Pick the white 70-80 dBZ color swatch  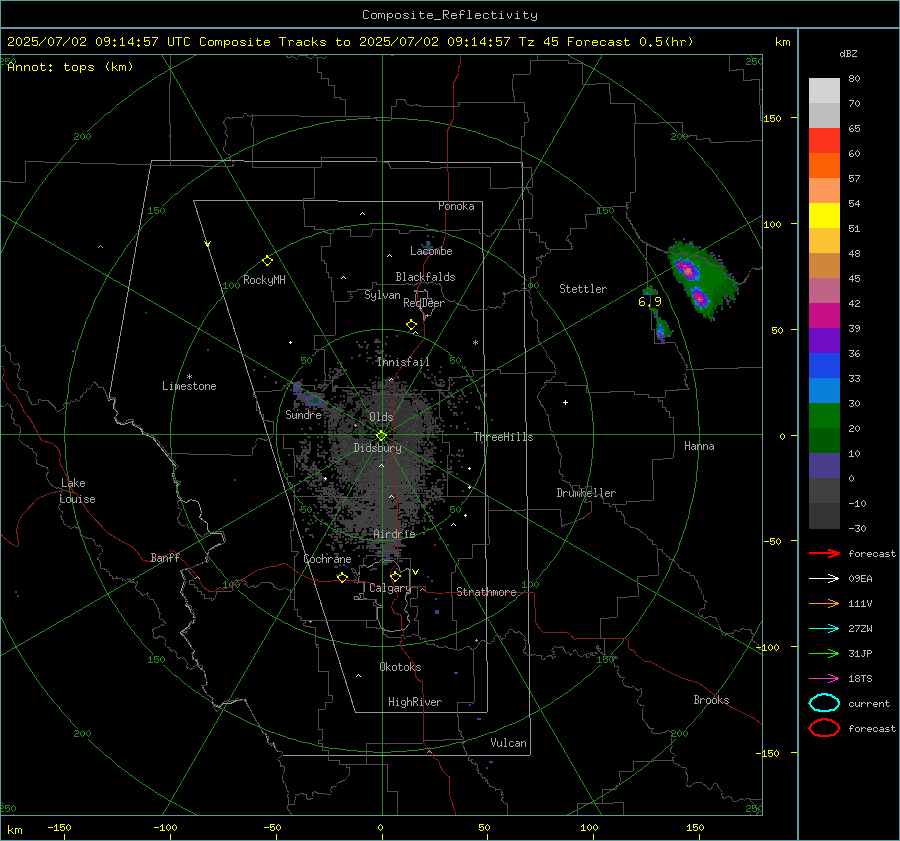[824, 90]
